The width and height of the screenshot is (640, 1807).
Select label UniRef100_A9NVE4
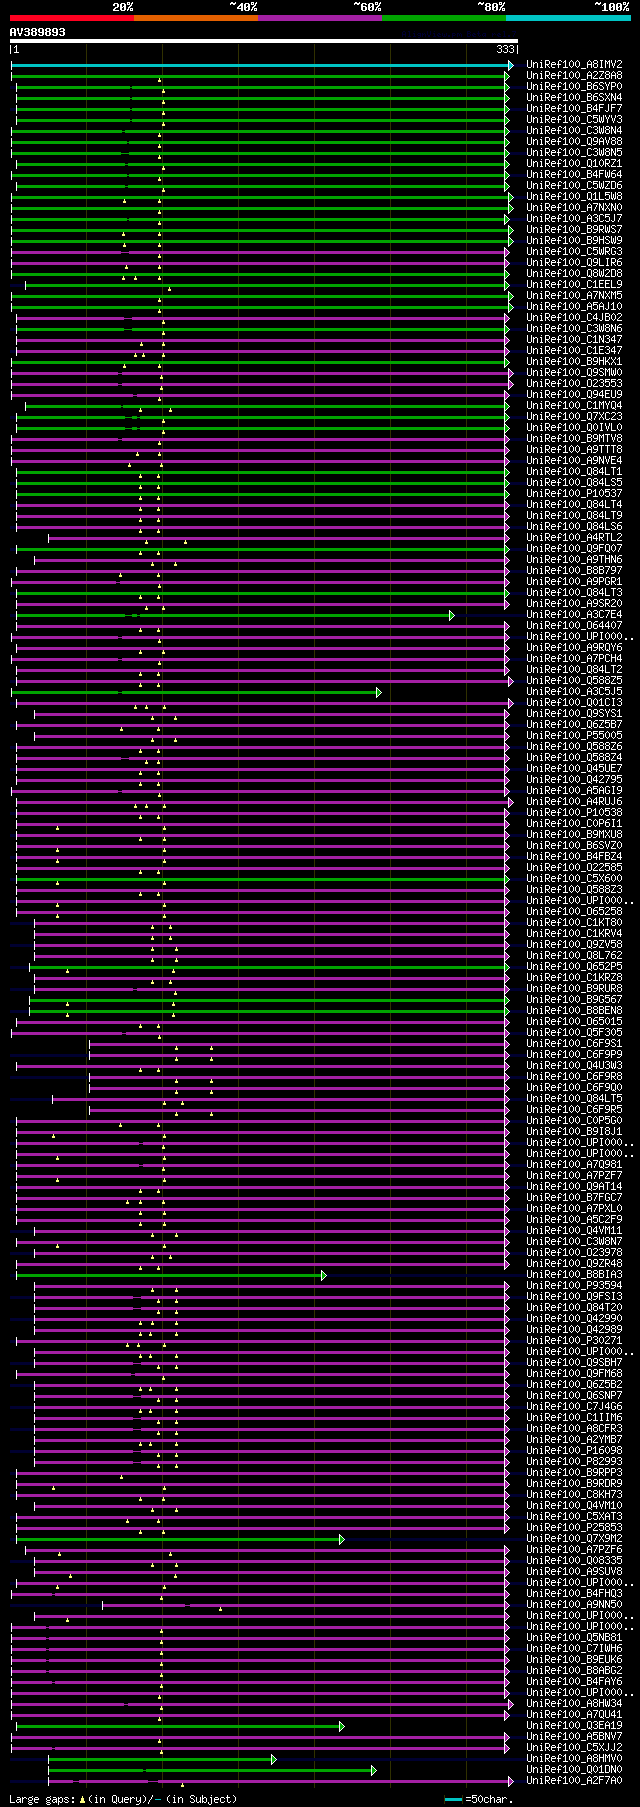(574, 461)
